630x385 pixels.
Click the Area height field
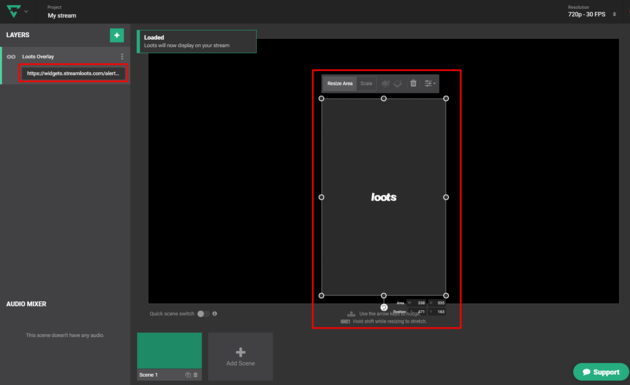(x=437, y=303)
